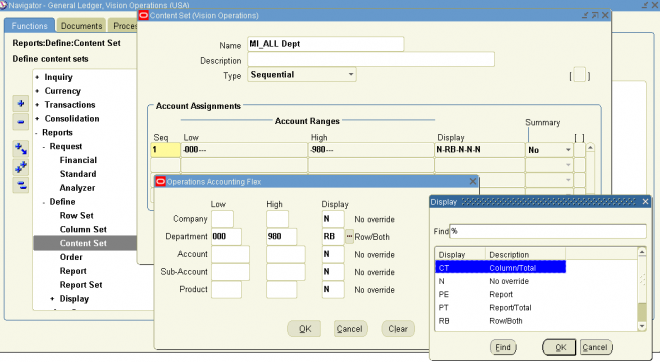Click the scroll down arrow in Display list
Screen dimensions: 660x362
(x=641, y=326)
